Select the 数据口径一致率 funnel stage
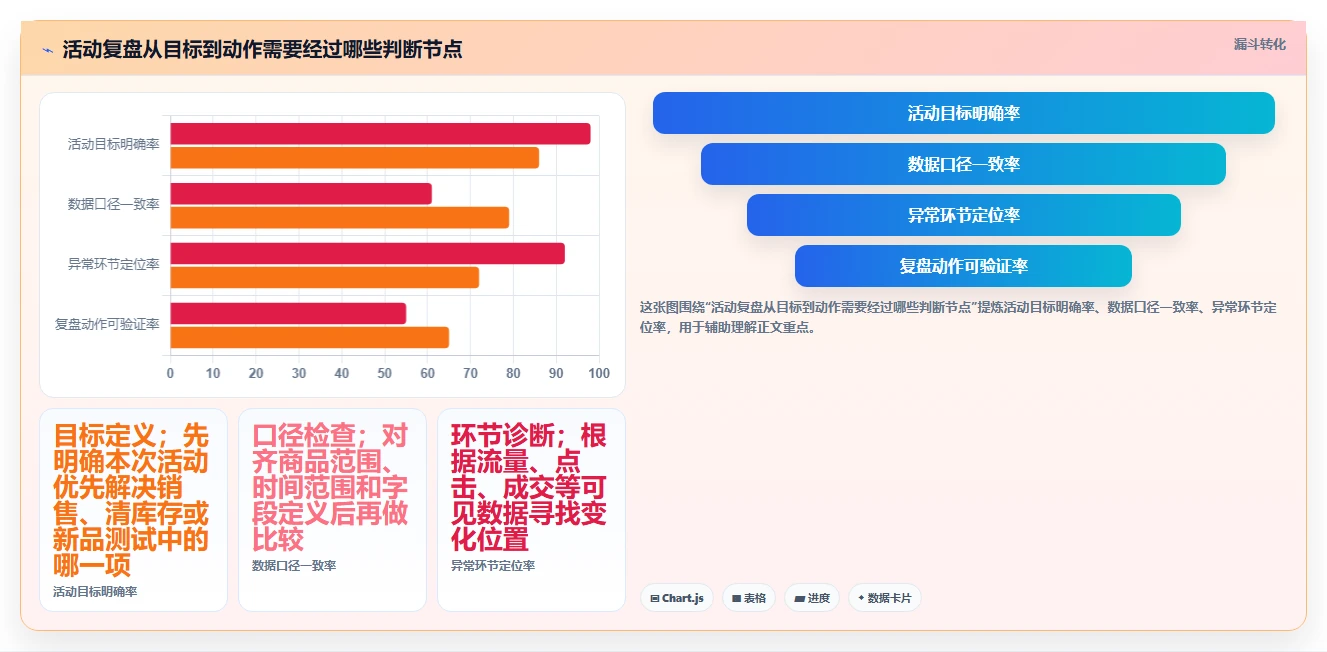 pyautogui.click(x=963, y=164)
